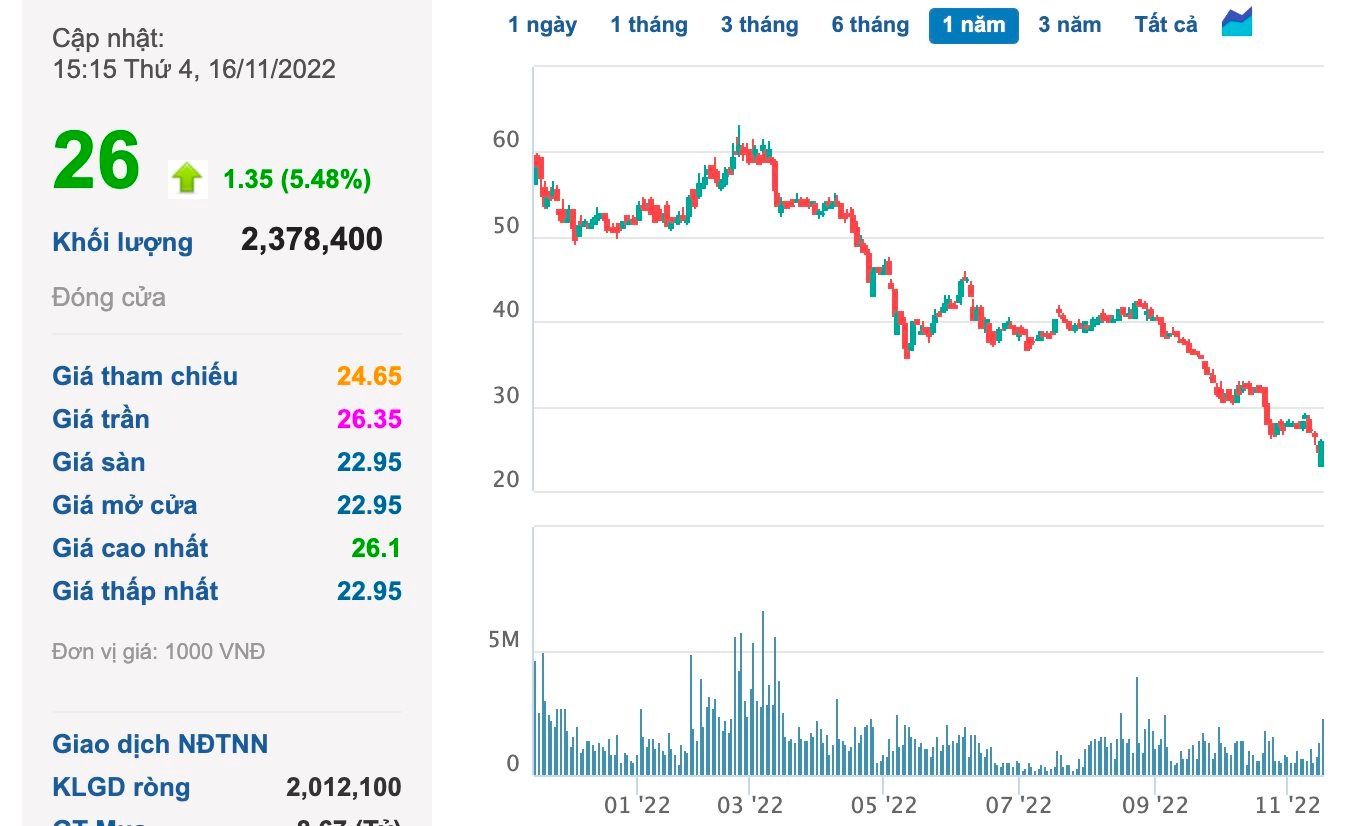1348x826 pixels.
Task: Click the "Giá mở cửa" row label
Action: coord(125,505)
